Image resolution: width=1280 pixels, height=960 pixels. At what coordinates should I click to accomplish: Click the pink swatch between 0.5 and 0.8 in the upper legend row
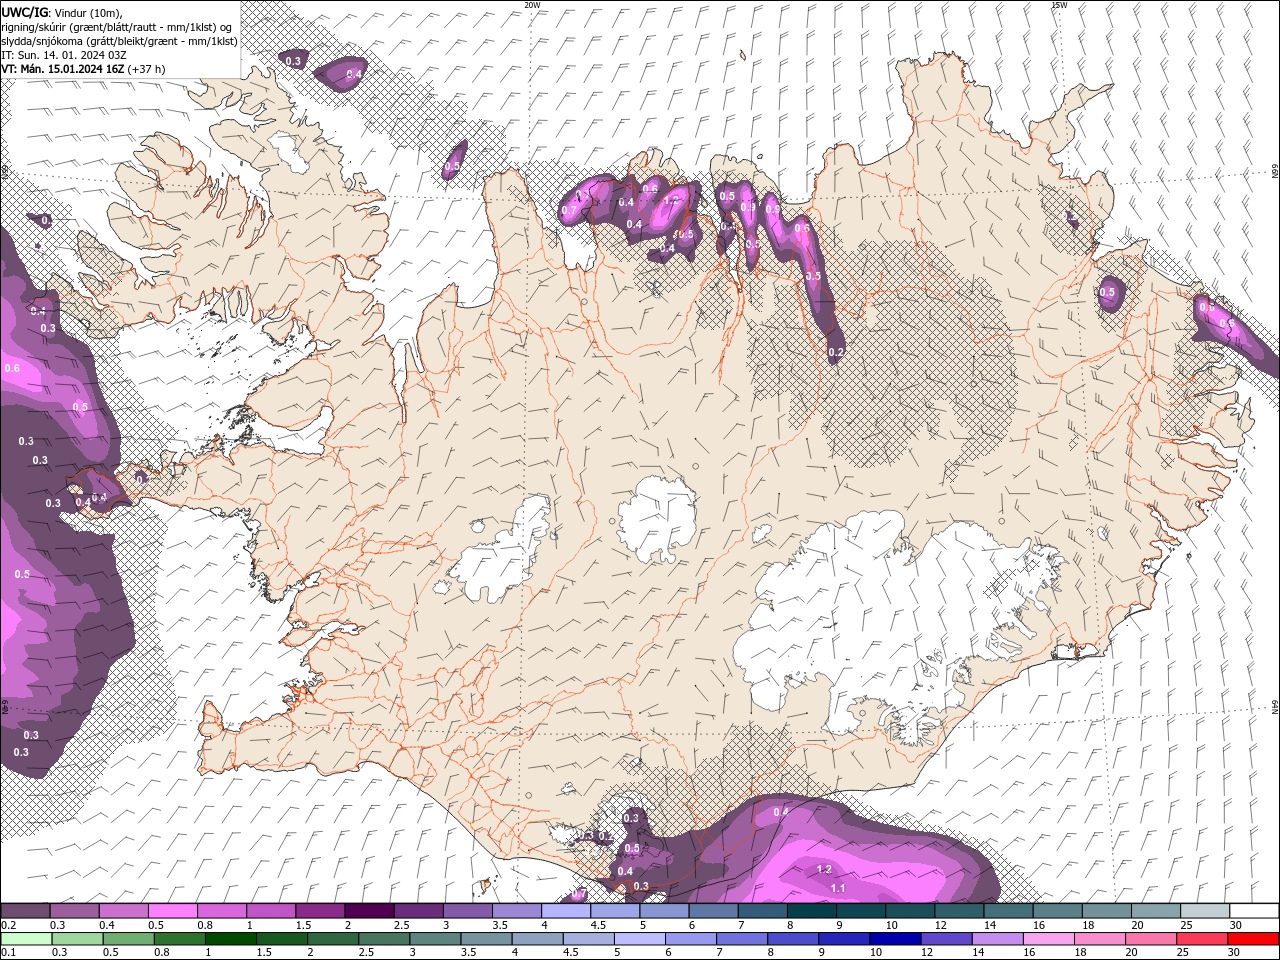[x=172, y=911]
